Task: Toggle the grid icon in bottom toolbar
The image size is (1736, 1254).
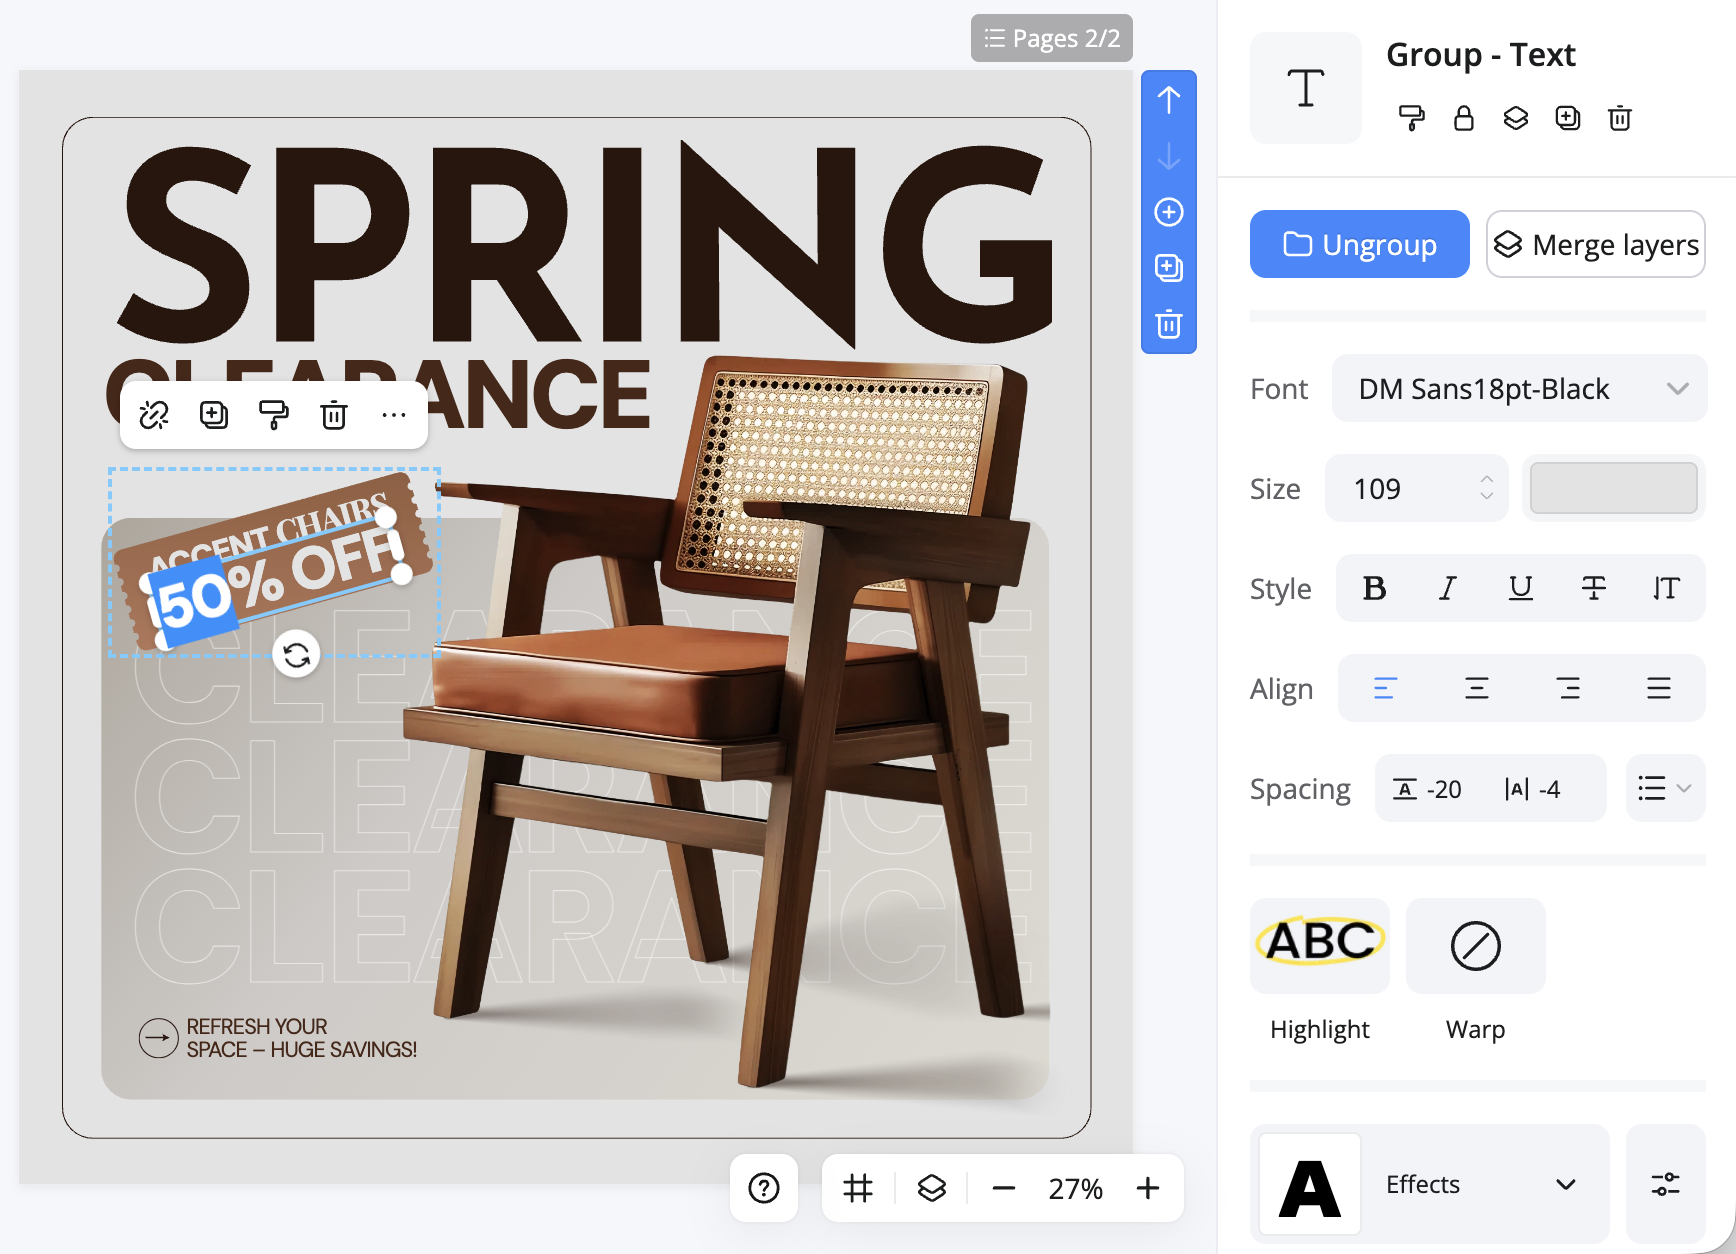Action: (858, 1188)
